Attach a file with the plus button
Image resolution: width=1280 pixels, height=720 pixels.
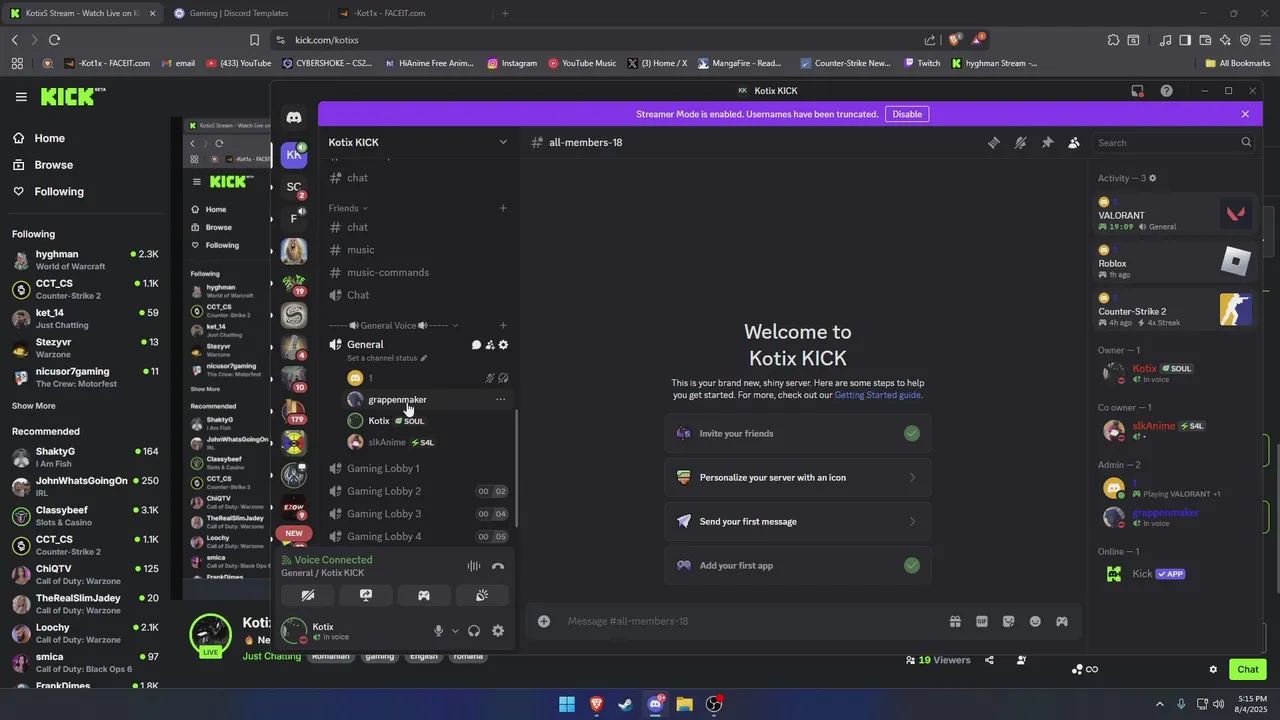click(x=544, y=621)
